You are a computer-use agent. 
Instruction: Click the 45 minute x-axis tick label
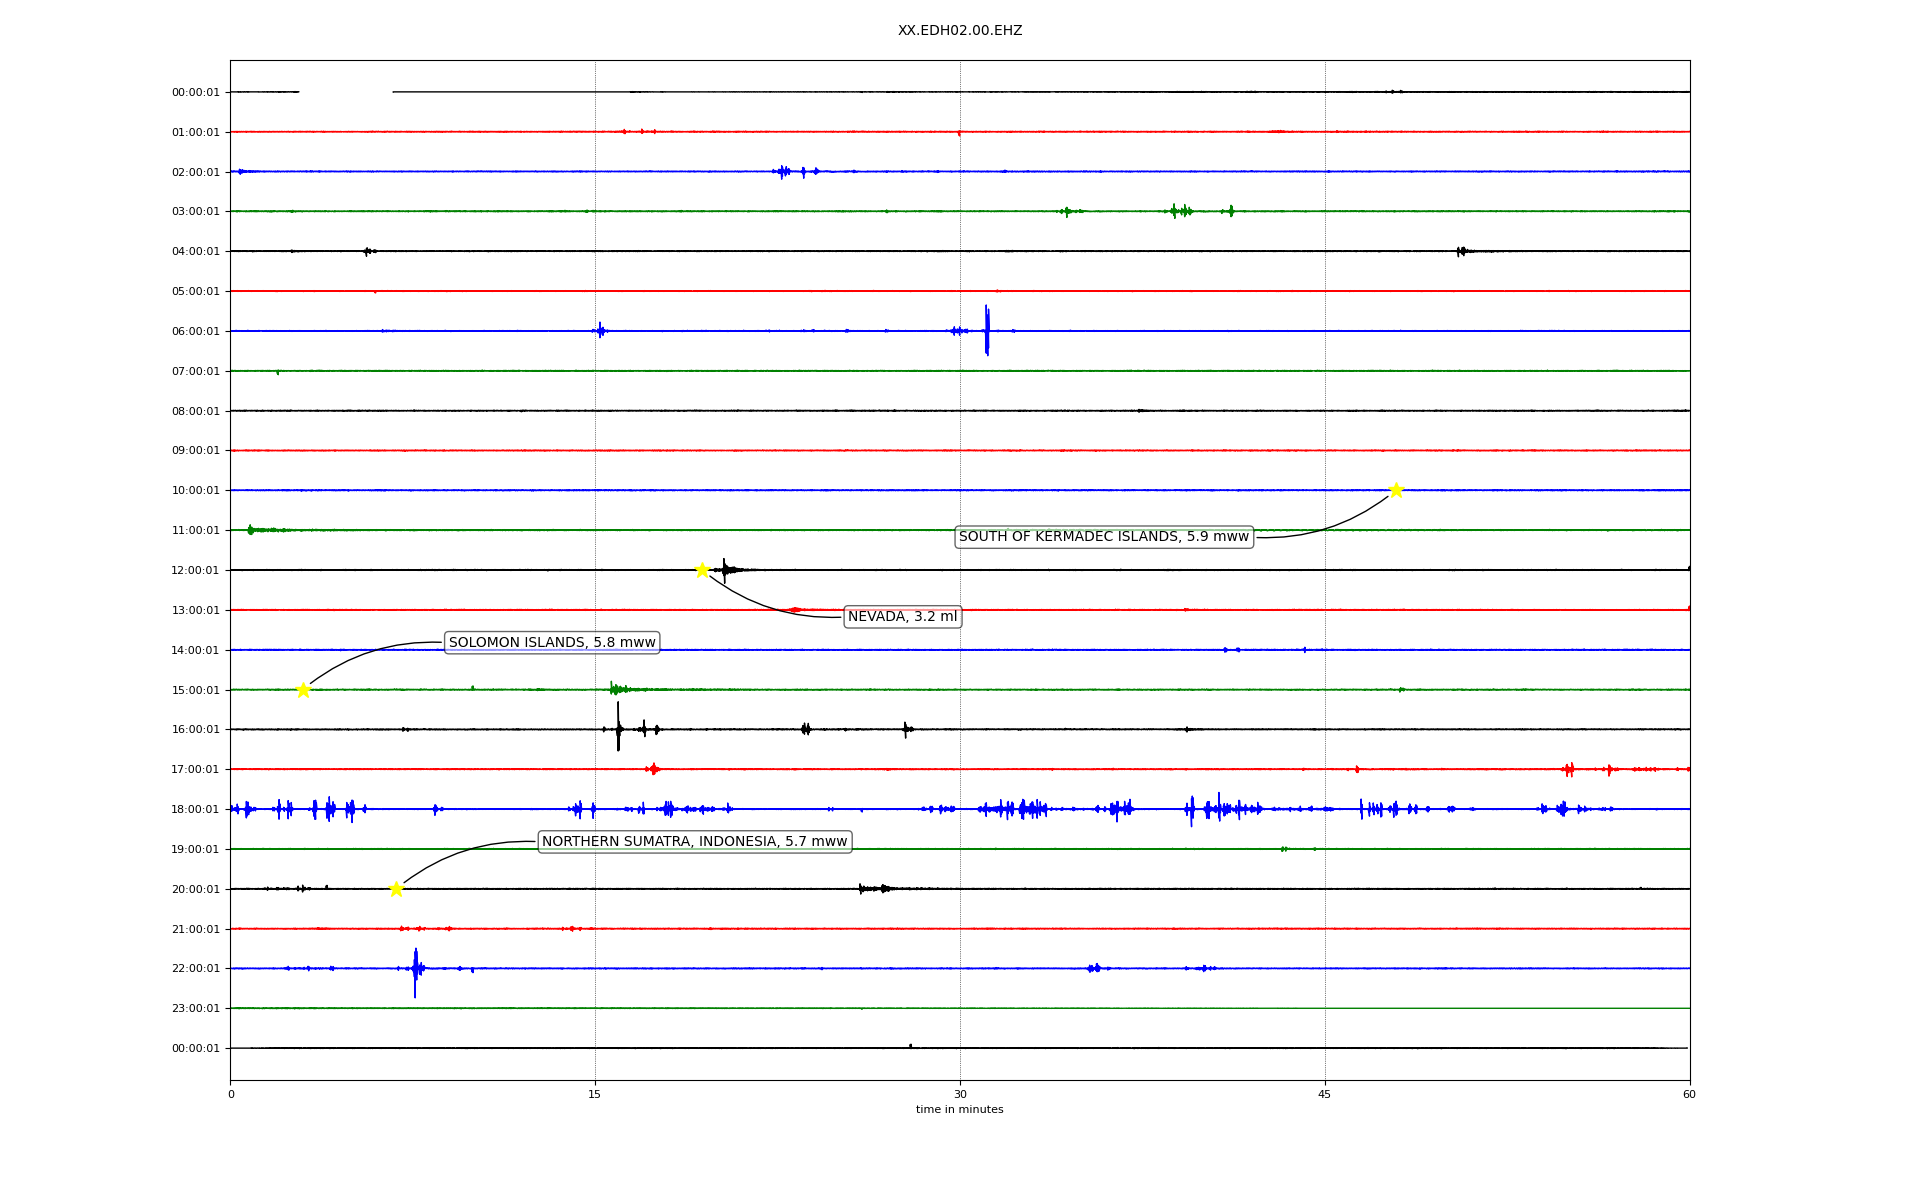pos(1325,1094)
